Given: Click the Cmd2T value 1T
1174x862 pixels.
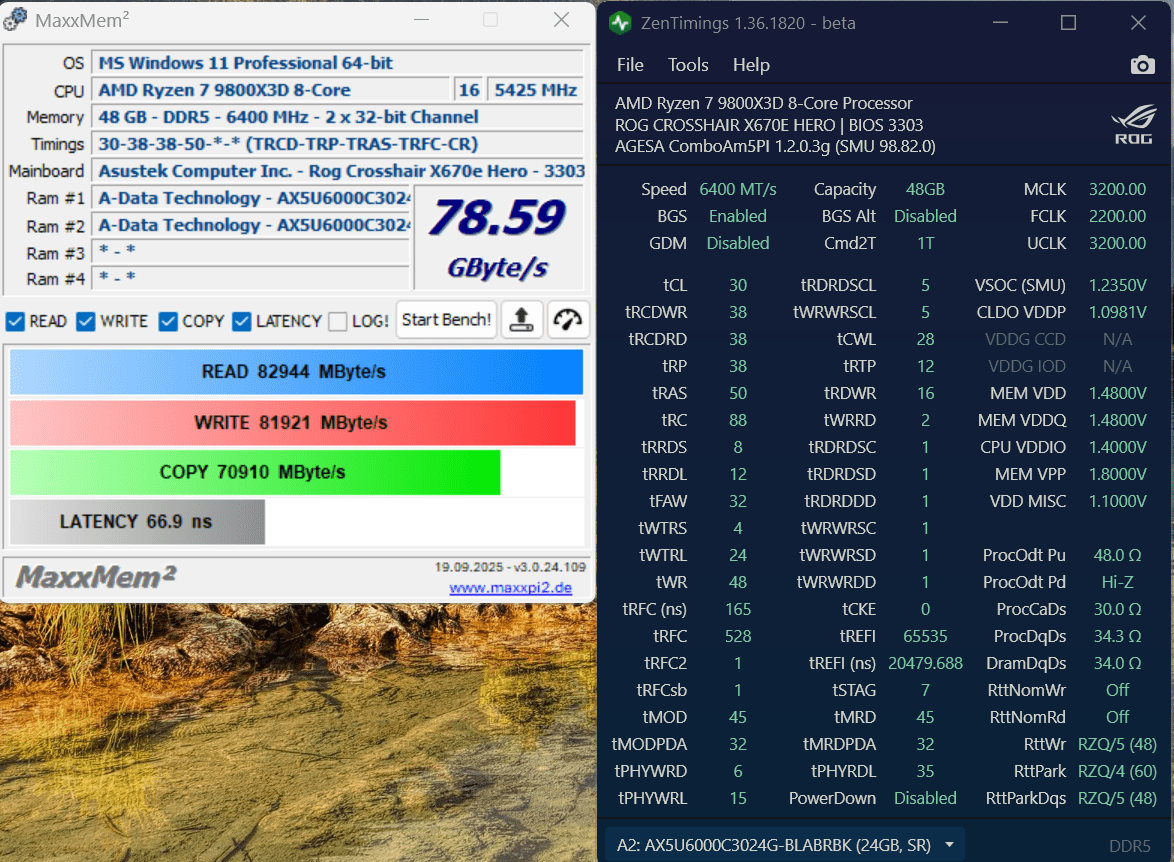Looking at the screenshot, I should [925, 243].
